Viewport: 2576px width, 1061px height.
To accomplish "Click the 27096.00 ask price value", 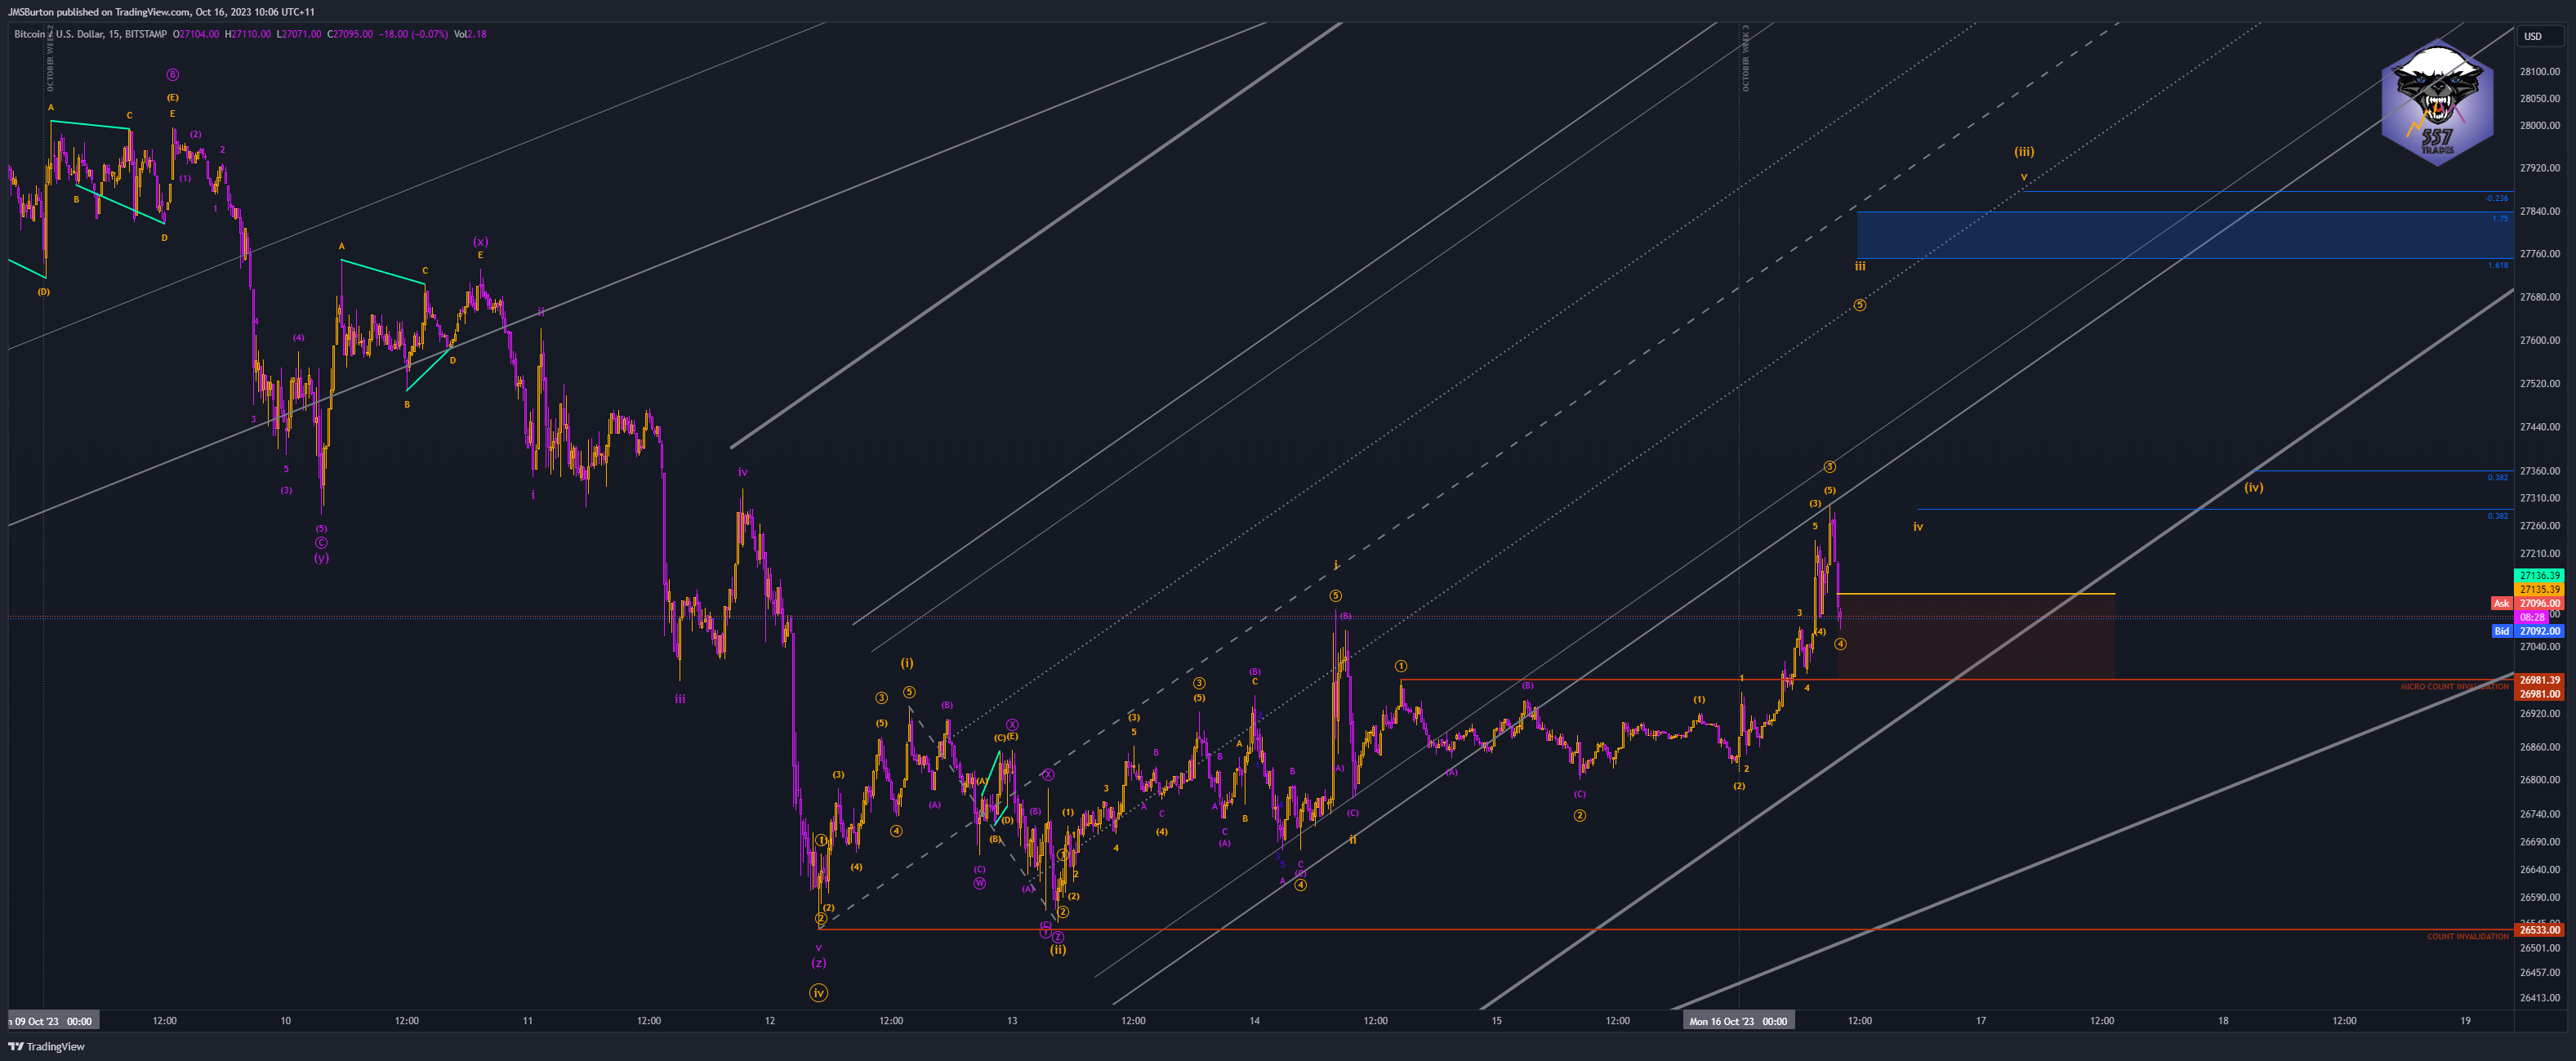I will [x=2539, y=604].
